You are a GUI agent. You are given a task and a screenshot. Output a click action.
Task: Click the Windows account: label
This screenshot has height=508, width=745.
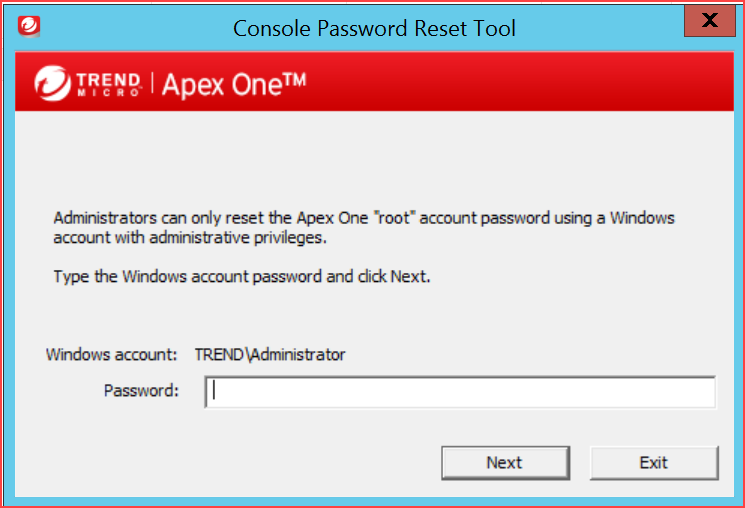tap(111, 354)
